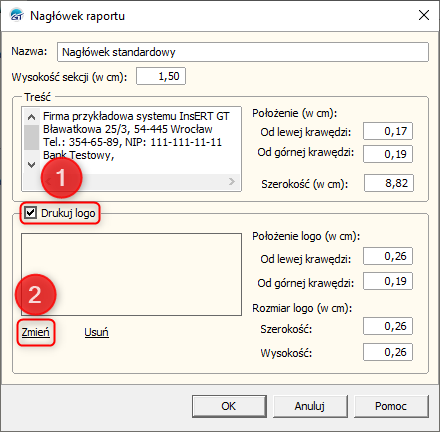
Task: Click the logo Szerokość size field
Action: [x=388, y=326]
